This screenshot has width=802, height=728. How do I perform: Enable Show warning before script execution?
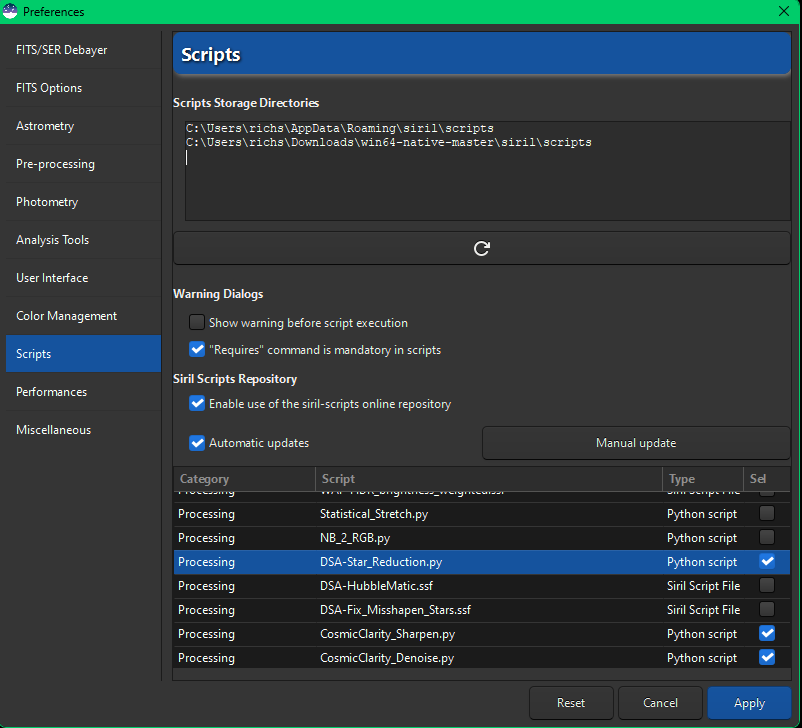197,322
